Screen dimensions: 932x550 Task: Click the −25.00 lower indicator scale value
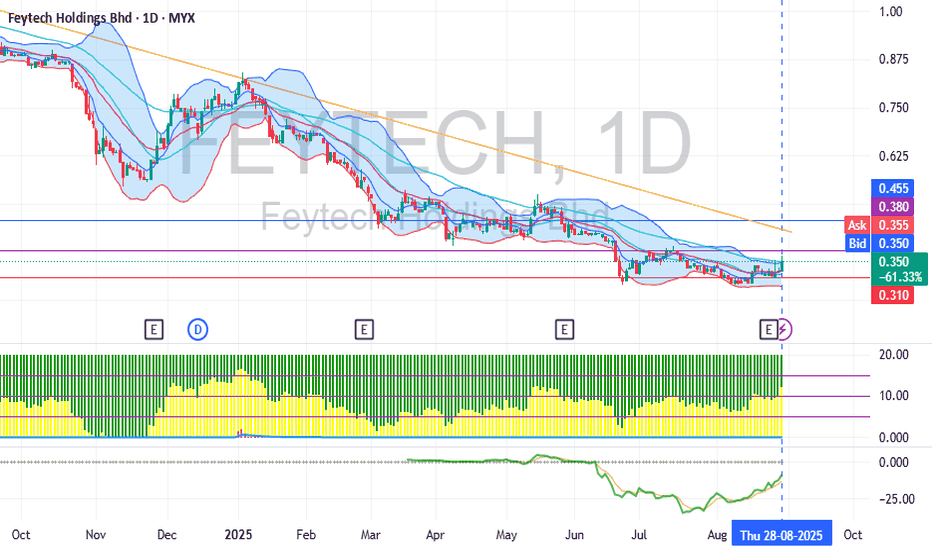[x=896, y=499]
